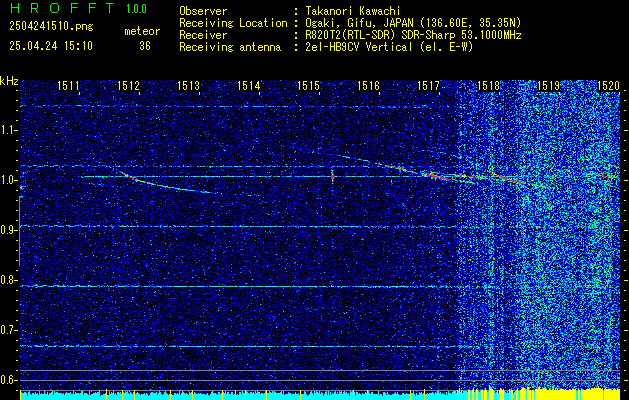This screenshot has height=400, width=629.
Task: Click the Receiving antenna label
Action: coord(230,47)
